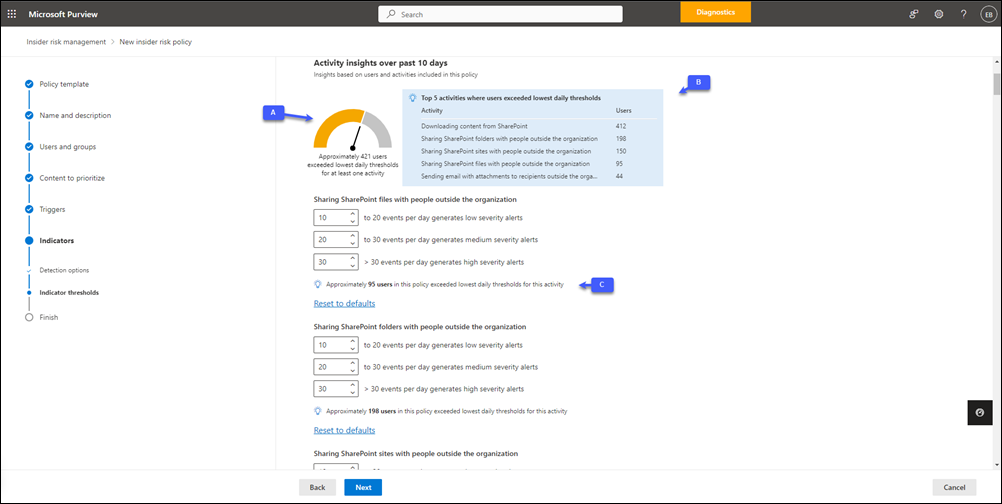The width and height of the screenshot is (1002, 504).
Task: Open the app launcher waffle icon
Action: [12, 14]
